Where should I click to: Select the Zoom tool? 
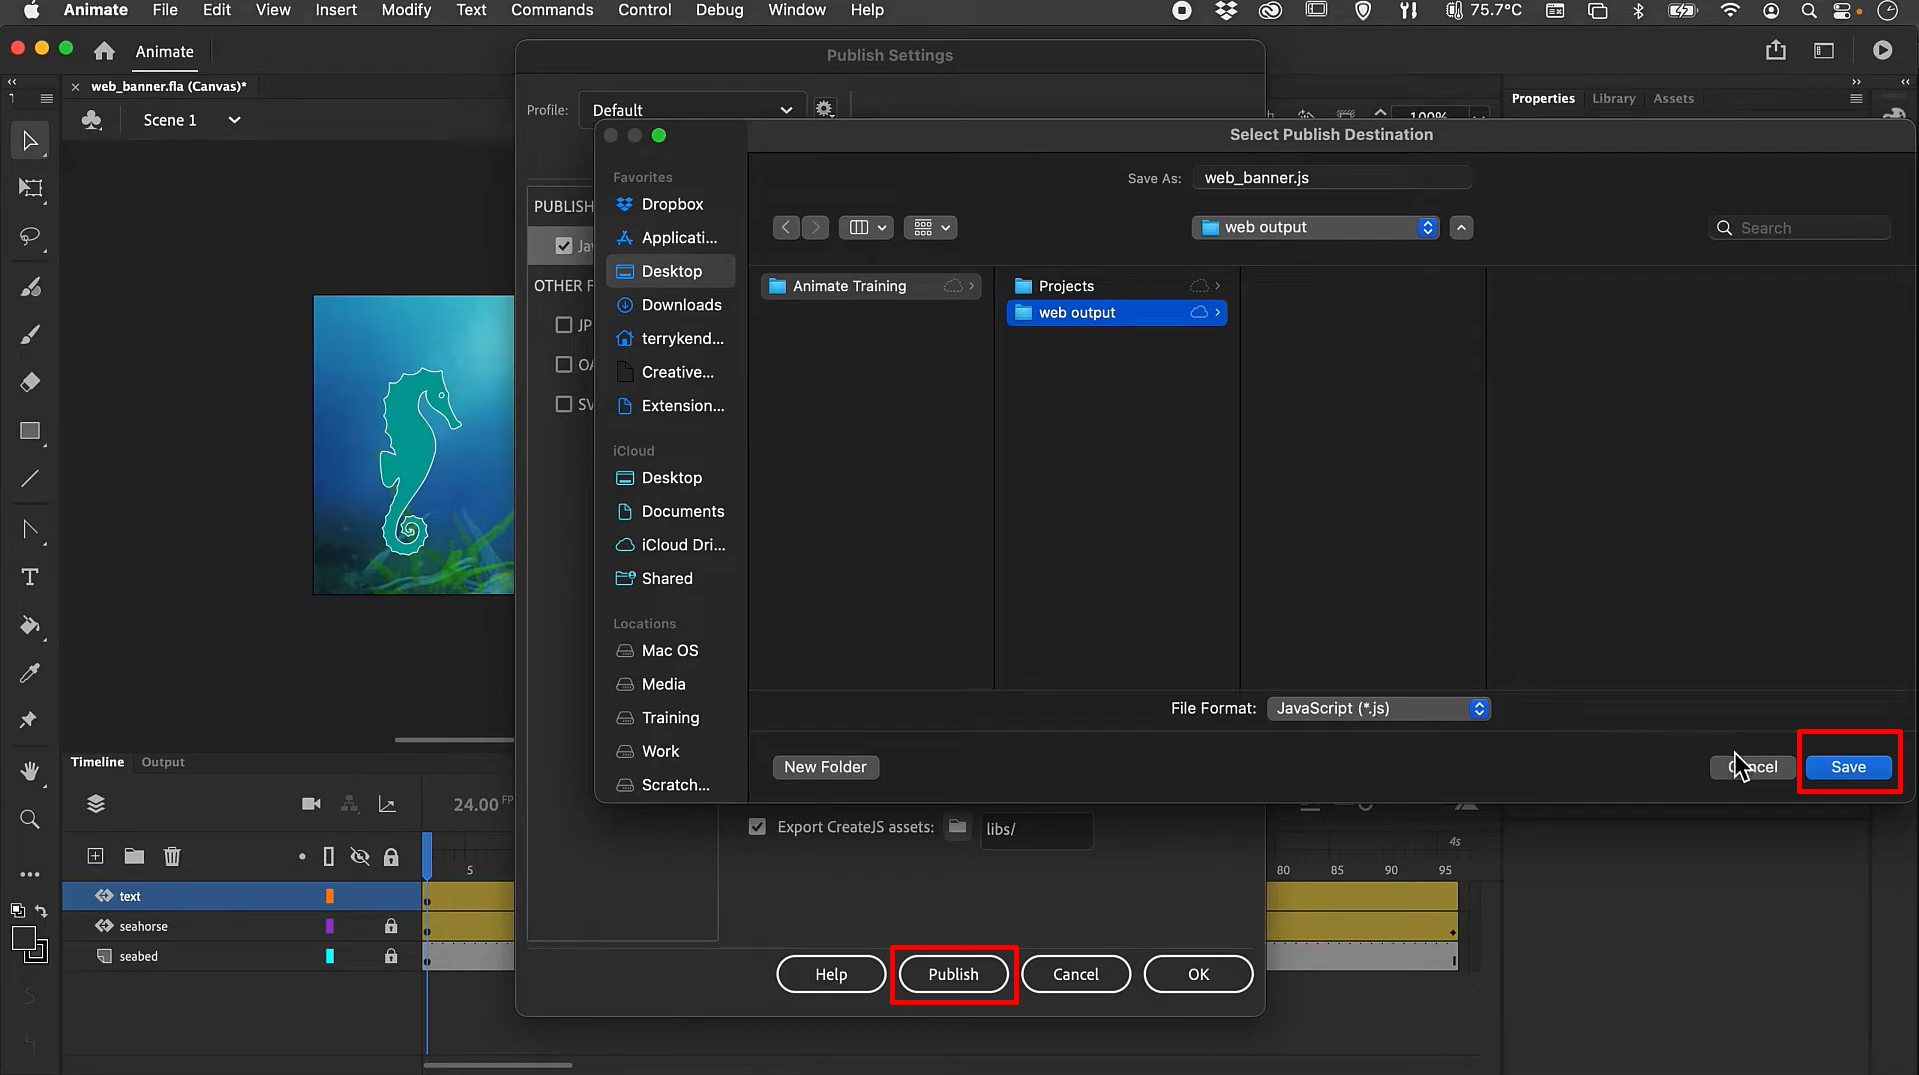pyautogui.click(x=29, y=819)
